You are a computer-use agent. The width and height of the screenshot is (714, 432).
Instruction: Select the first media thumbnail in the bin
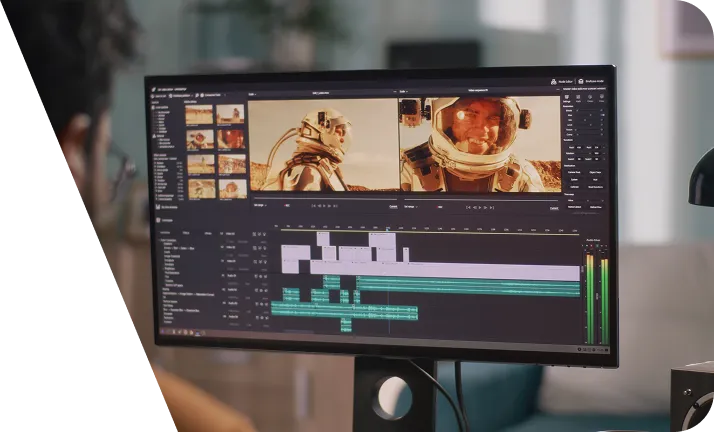coord(199,114)
